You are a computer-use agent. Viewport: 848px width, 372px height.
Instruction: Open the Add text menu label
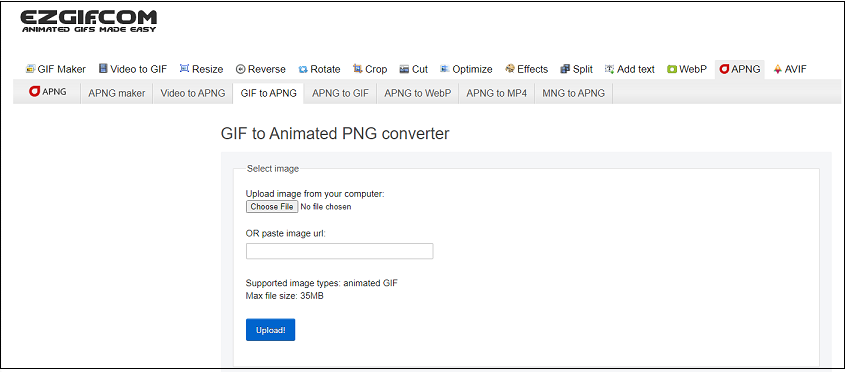click(x=635, y=69)
